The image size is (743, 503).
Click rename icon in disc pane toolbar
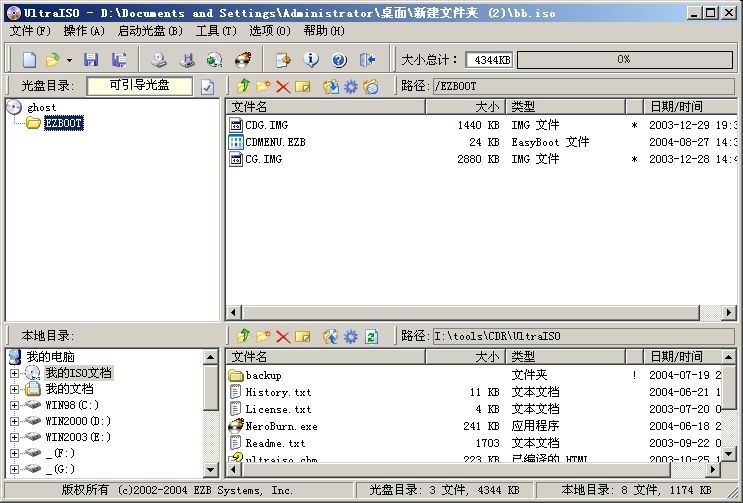pyautogui.click(x=303, y=86)
